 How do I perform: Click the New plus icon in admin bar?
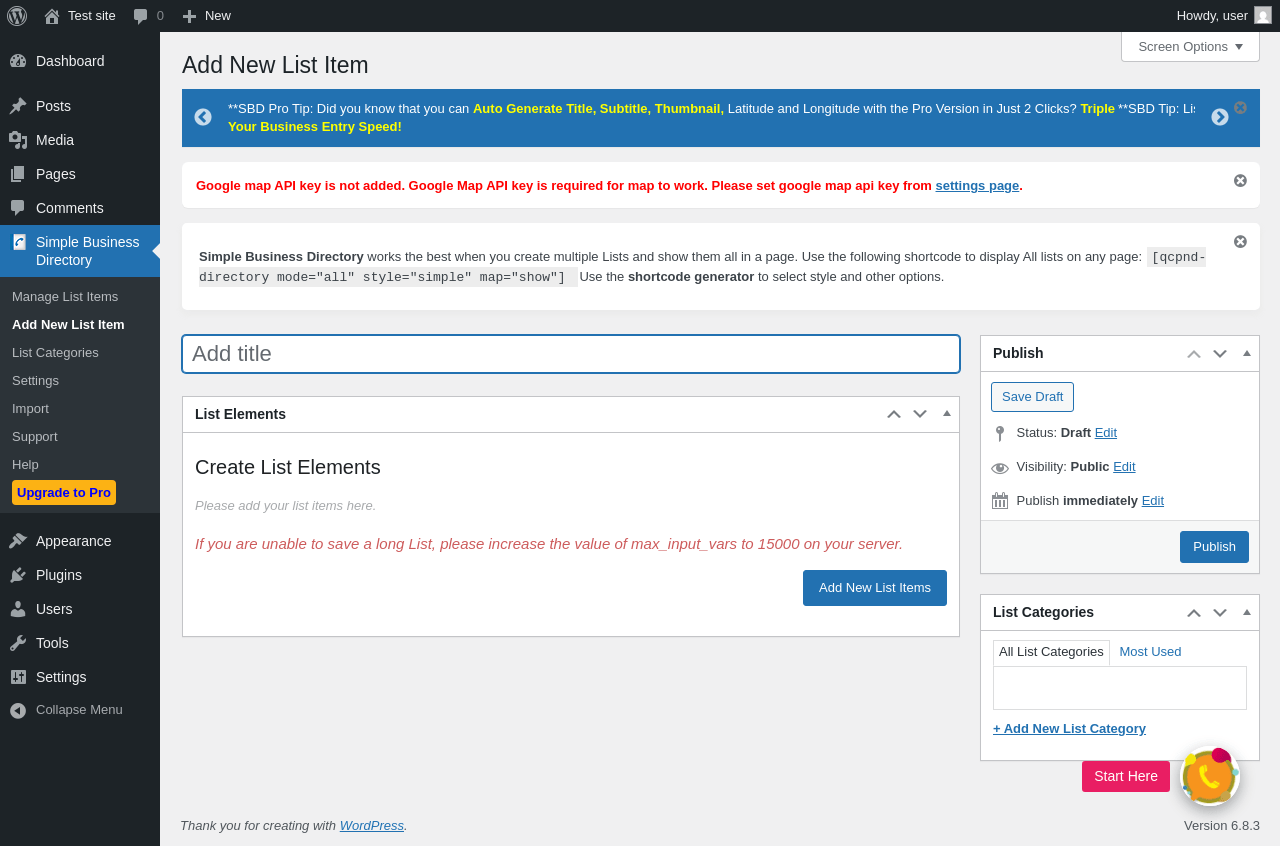point(189,16)
